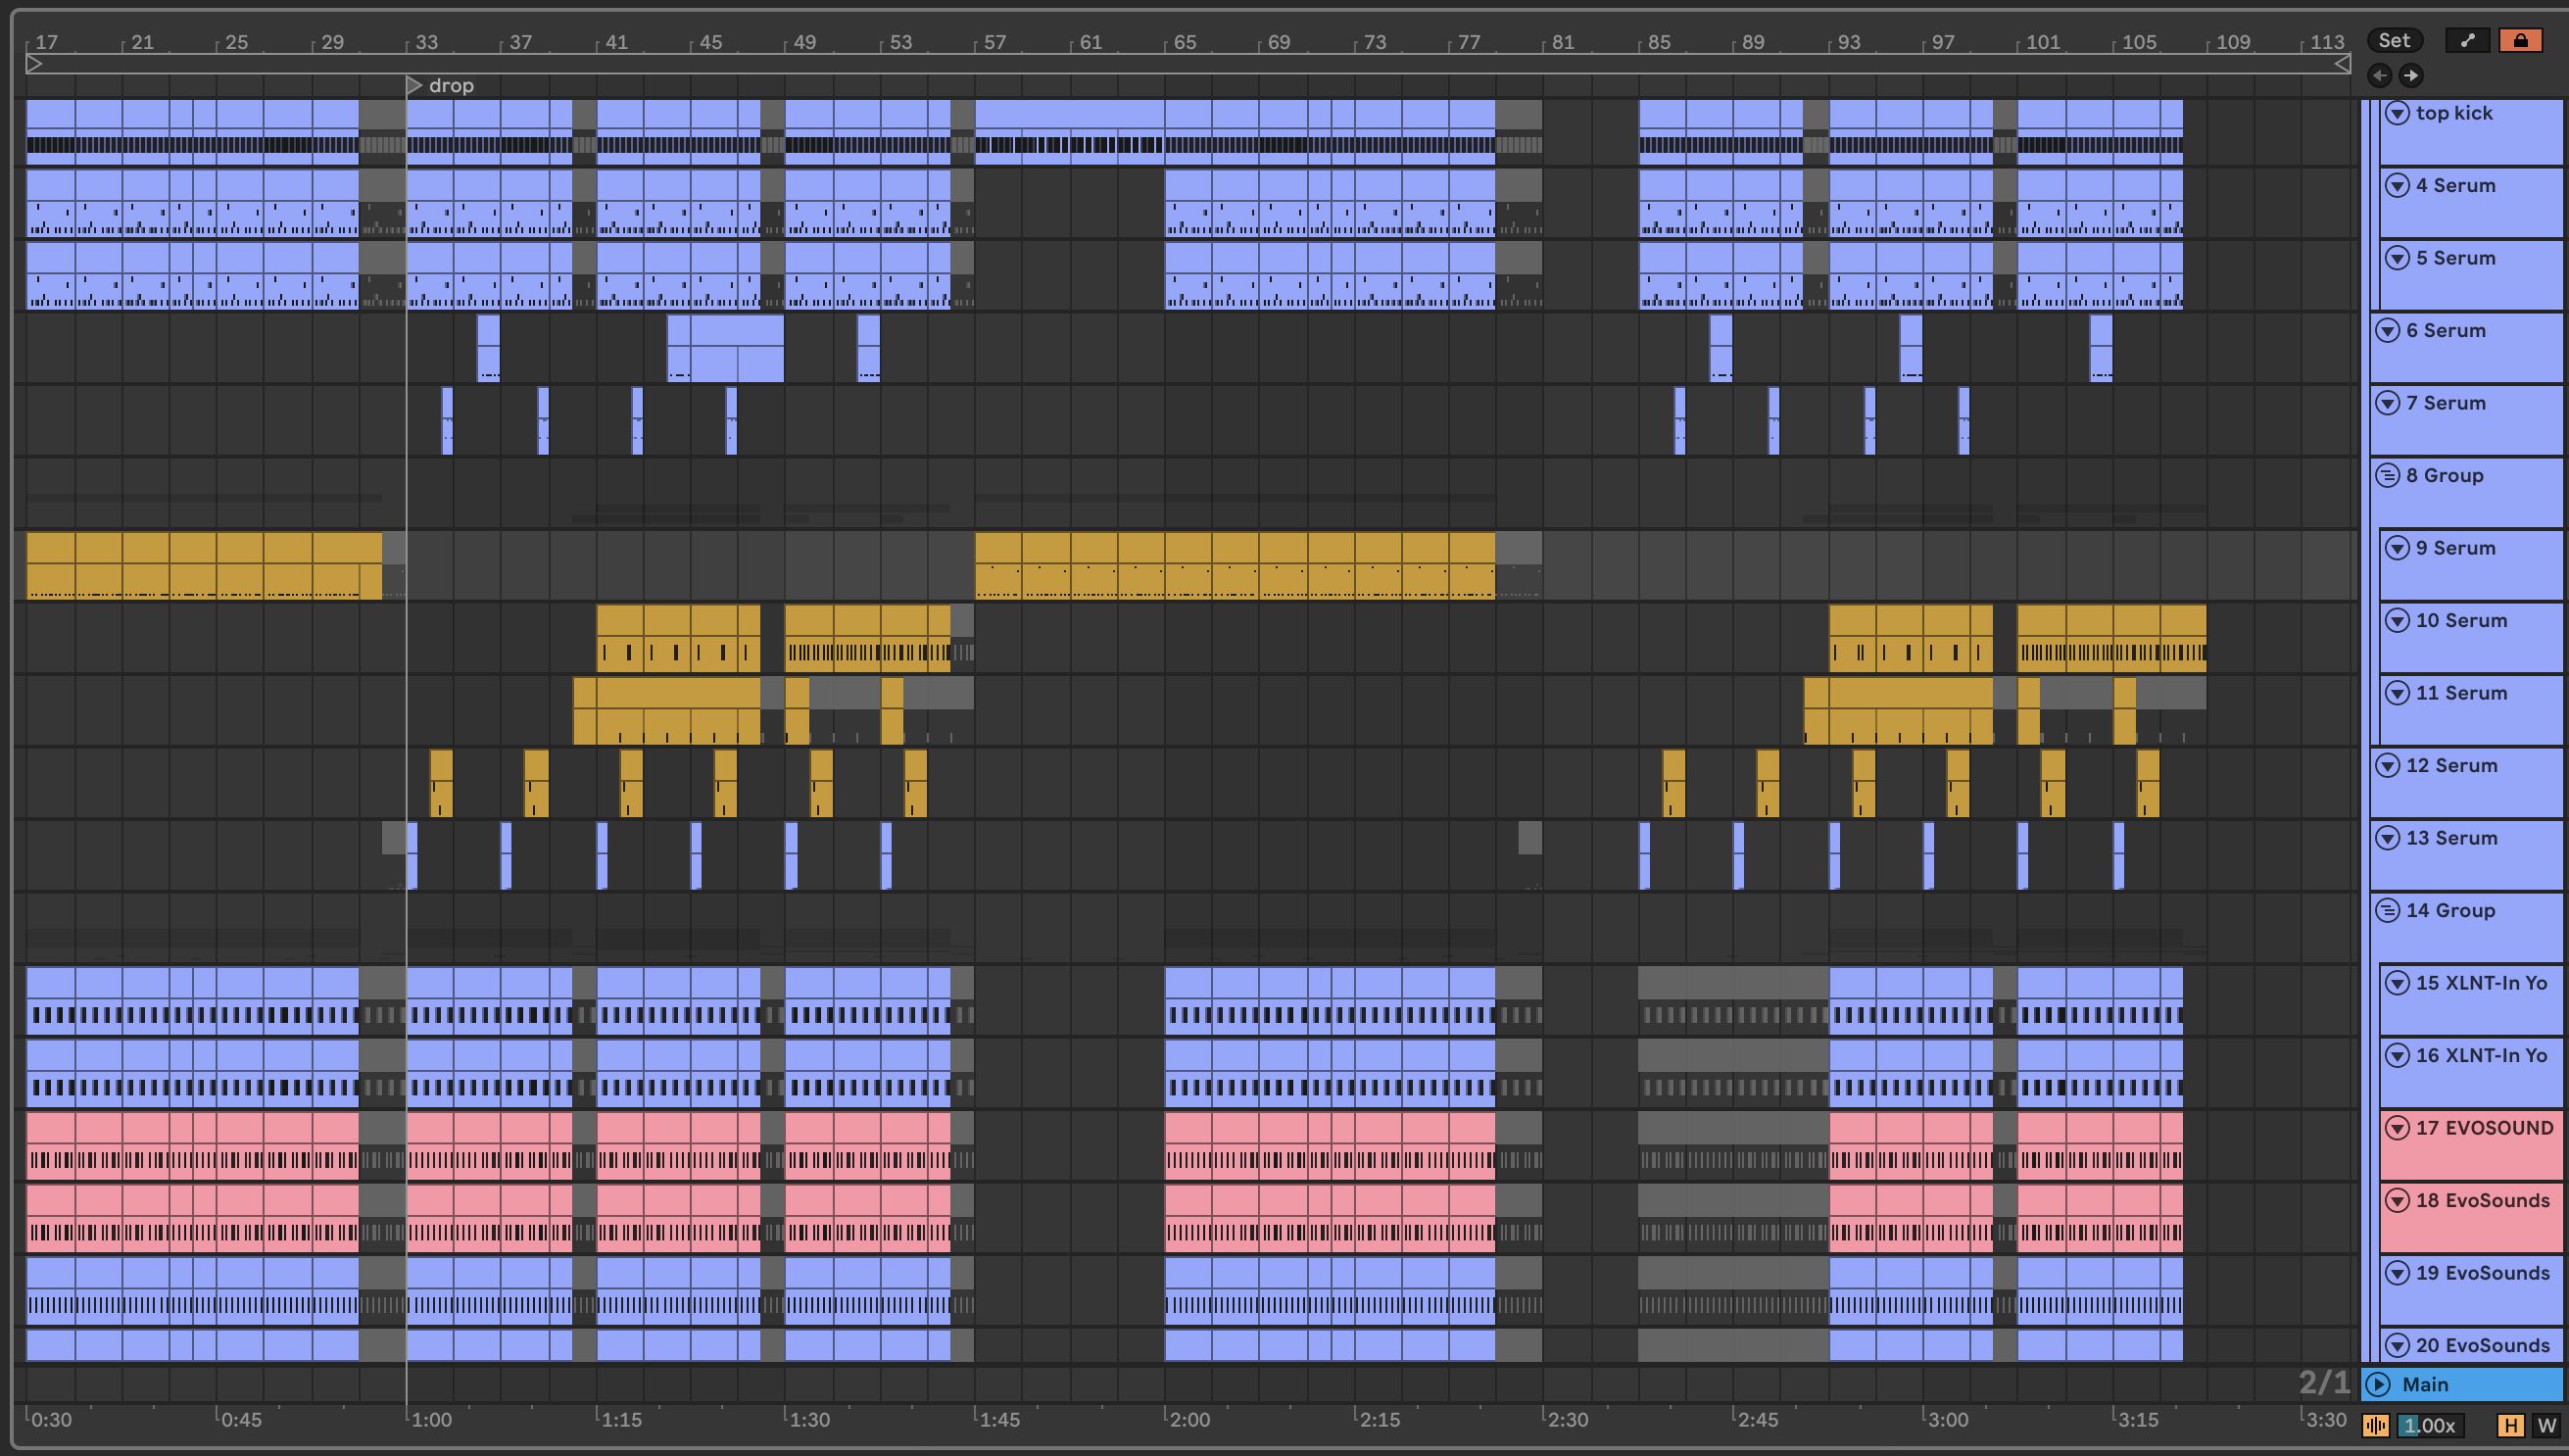Click the loop brace start handle

click(34, 64)
